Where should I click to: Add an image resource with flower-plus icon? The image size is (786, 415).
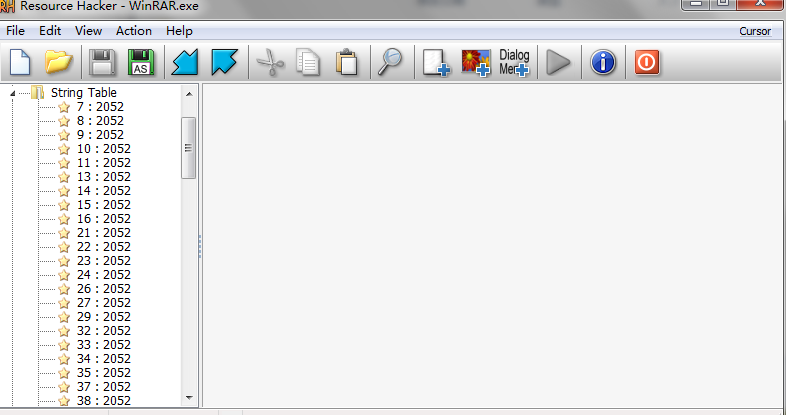coord(476,63)
